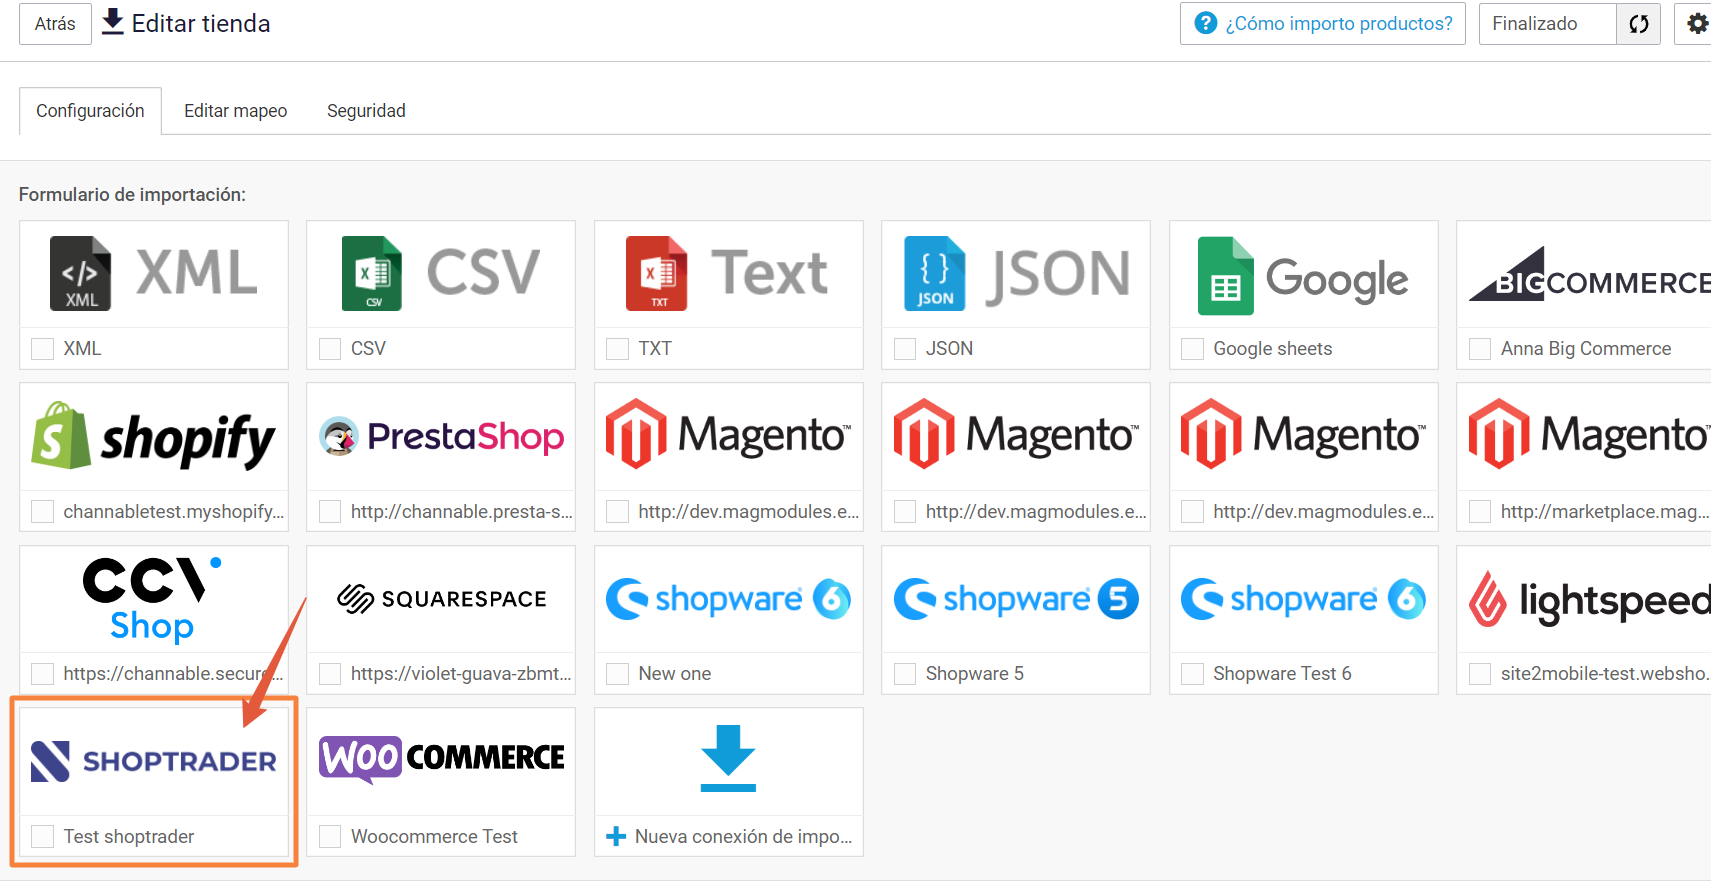Screen dimensions: 1711x896
Task: Tick the channable.presta-s checkbox
Action: point(330,512)
